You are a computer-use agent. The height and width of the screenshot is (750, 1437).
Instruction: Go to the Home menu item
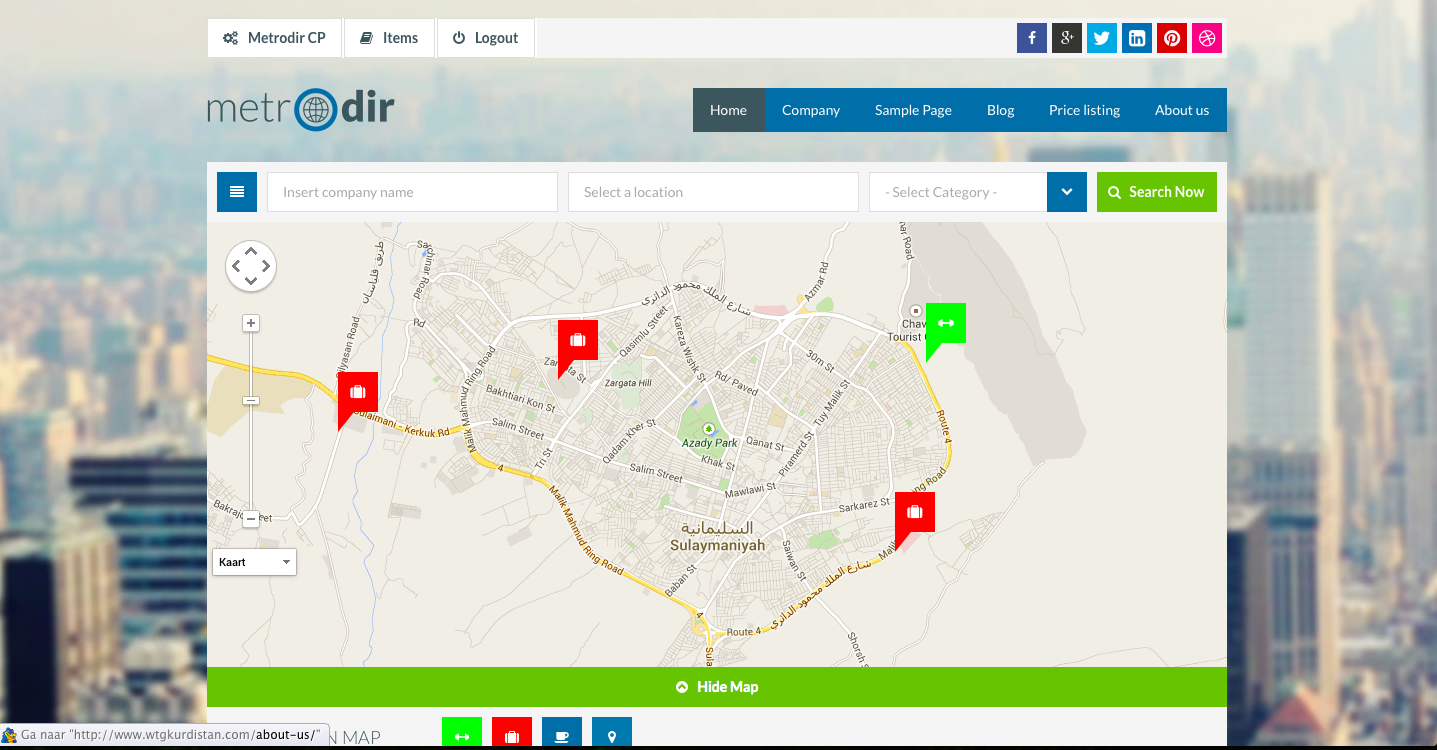728,110
